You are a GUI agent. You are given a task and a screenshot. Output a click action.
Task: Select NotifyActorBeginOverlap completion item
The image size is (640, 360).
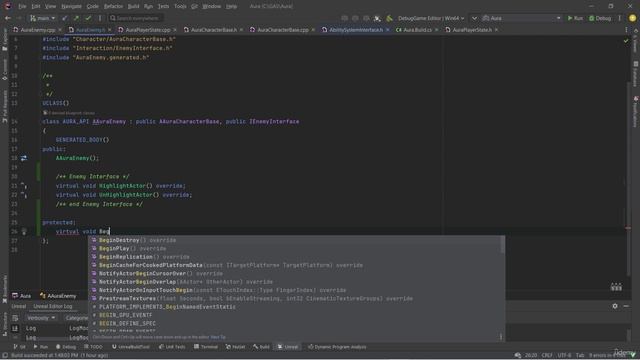pyautogui.click(x=295, y=282)
